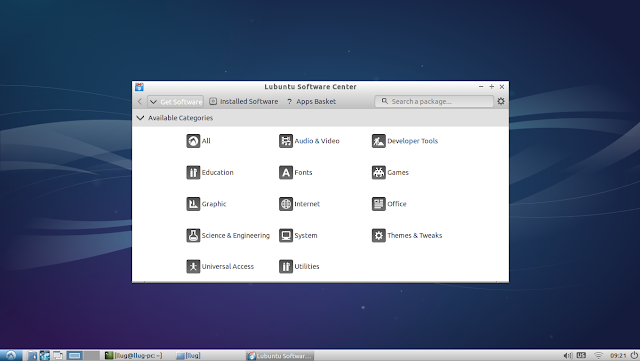Screen dimensions: 640x361
Task: Open the Audio & Video category
Action: coord(309,141)
